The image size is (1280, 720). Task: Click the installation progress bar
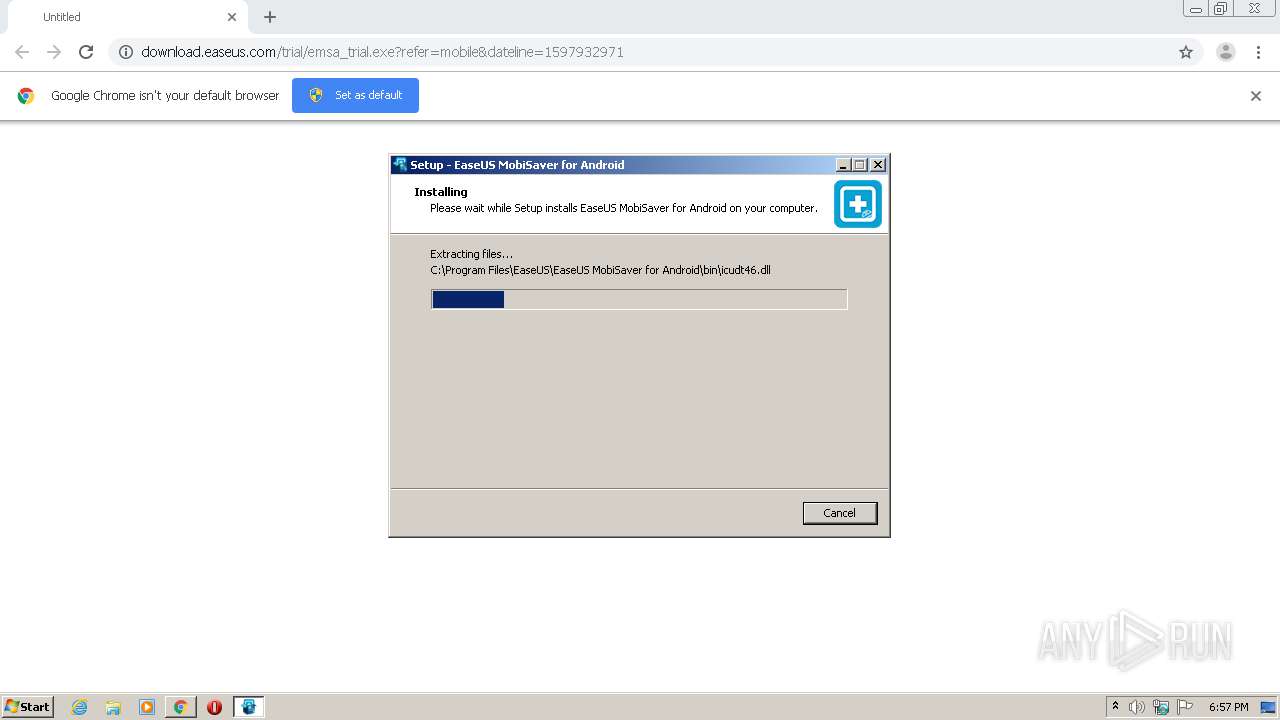(639, 299)
